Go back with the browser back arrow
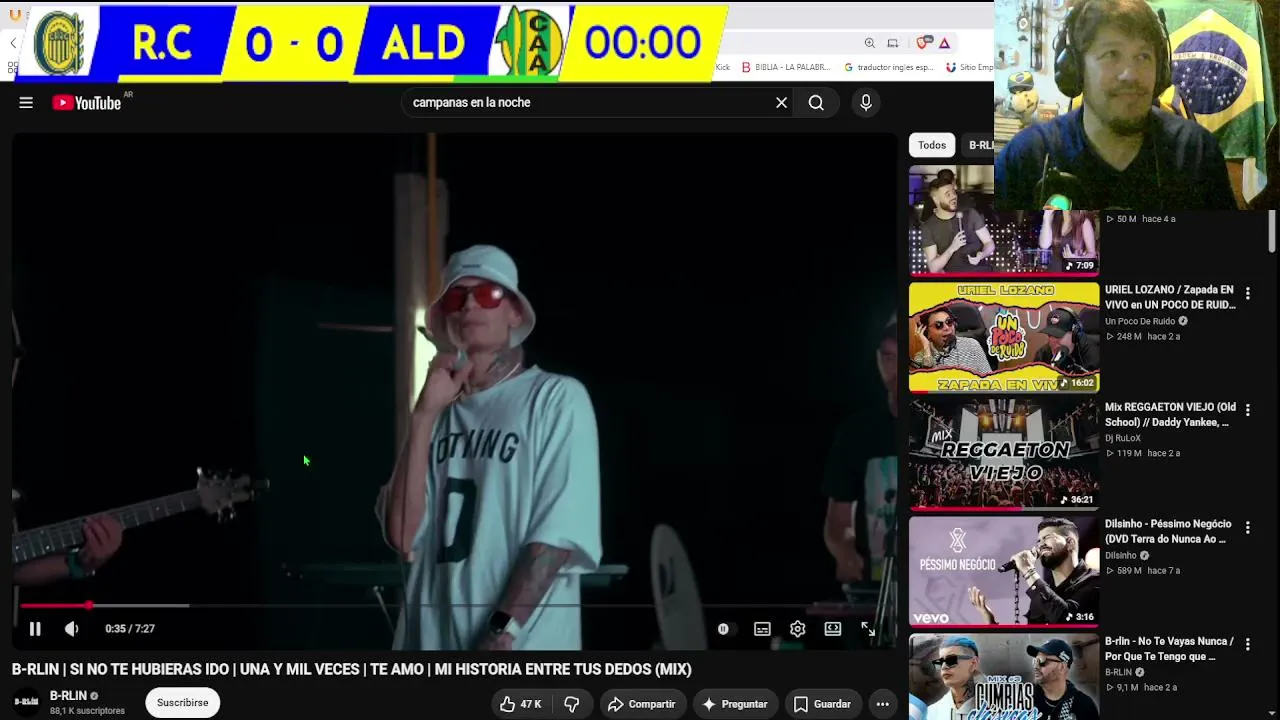The width and height of the screenshot is (1280, 720). pos(13,43)
